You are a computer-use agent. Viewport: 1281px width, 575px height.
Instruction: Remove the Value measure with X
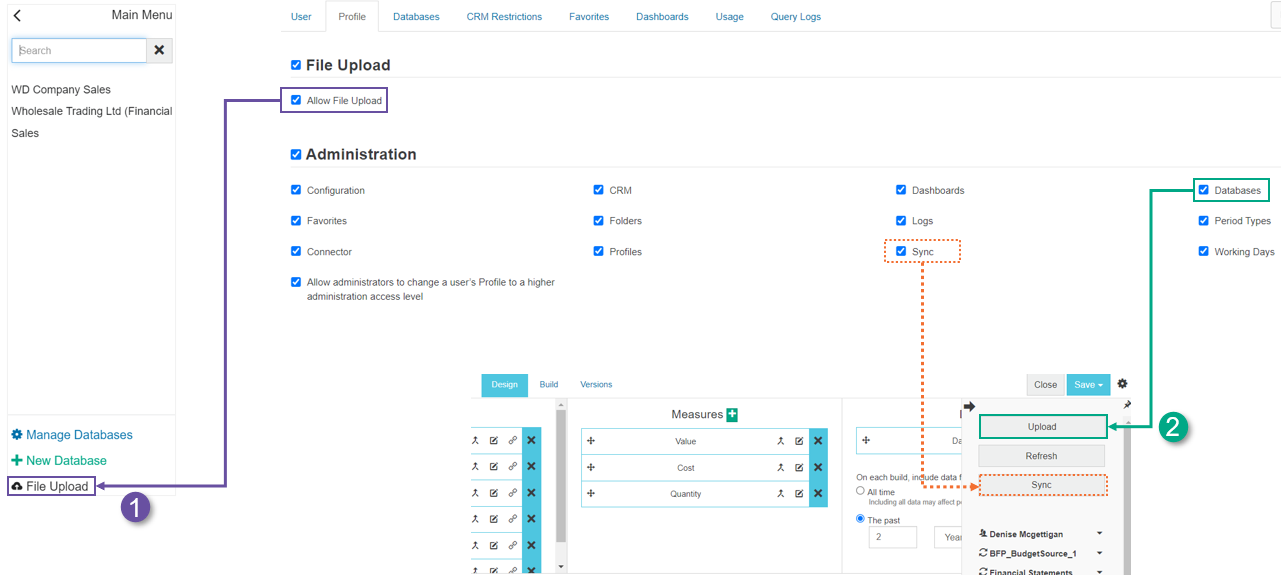(x=818, y=441)
